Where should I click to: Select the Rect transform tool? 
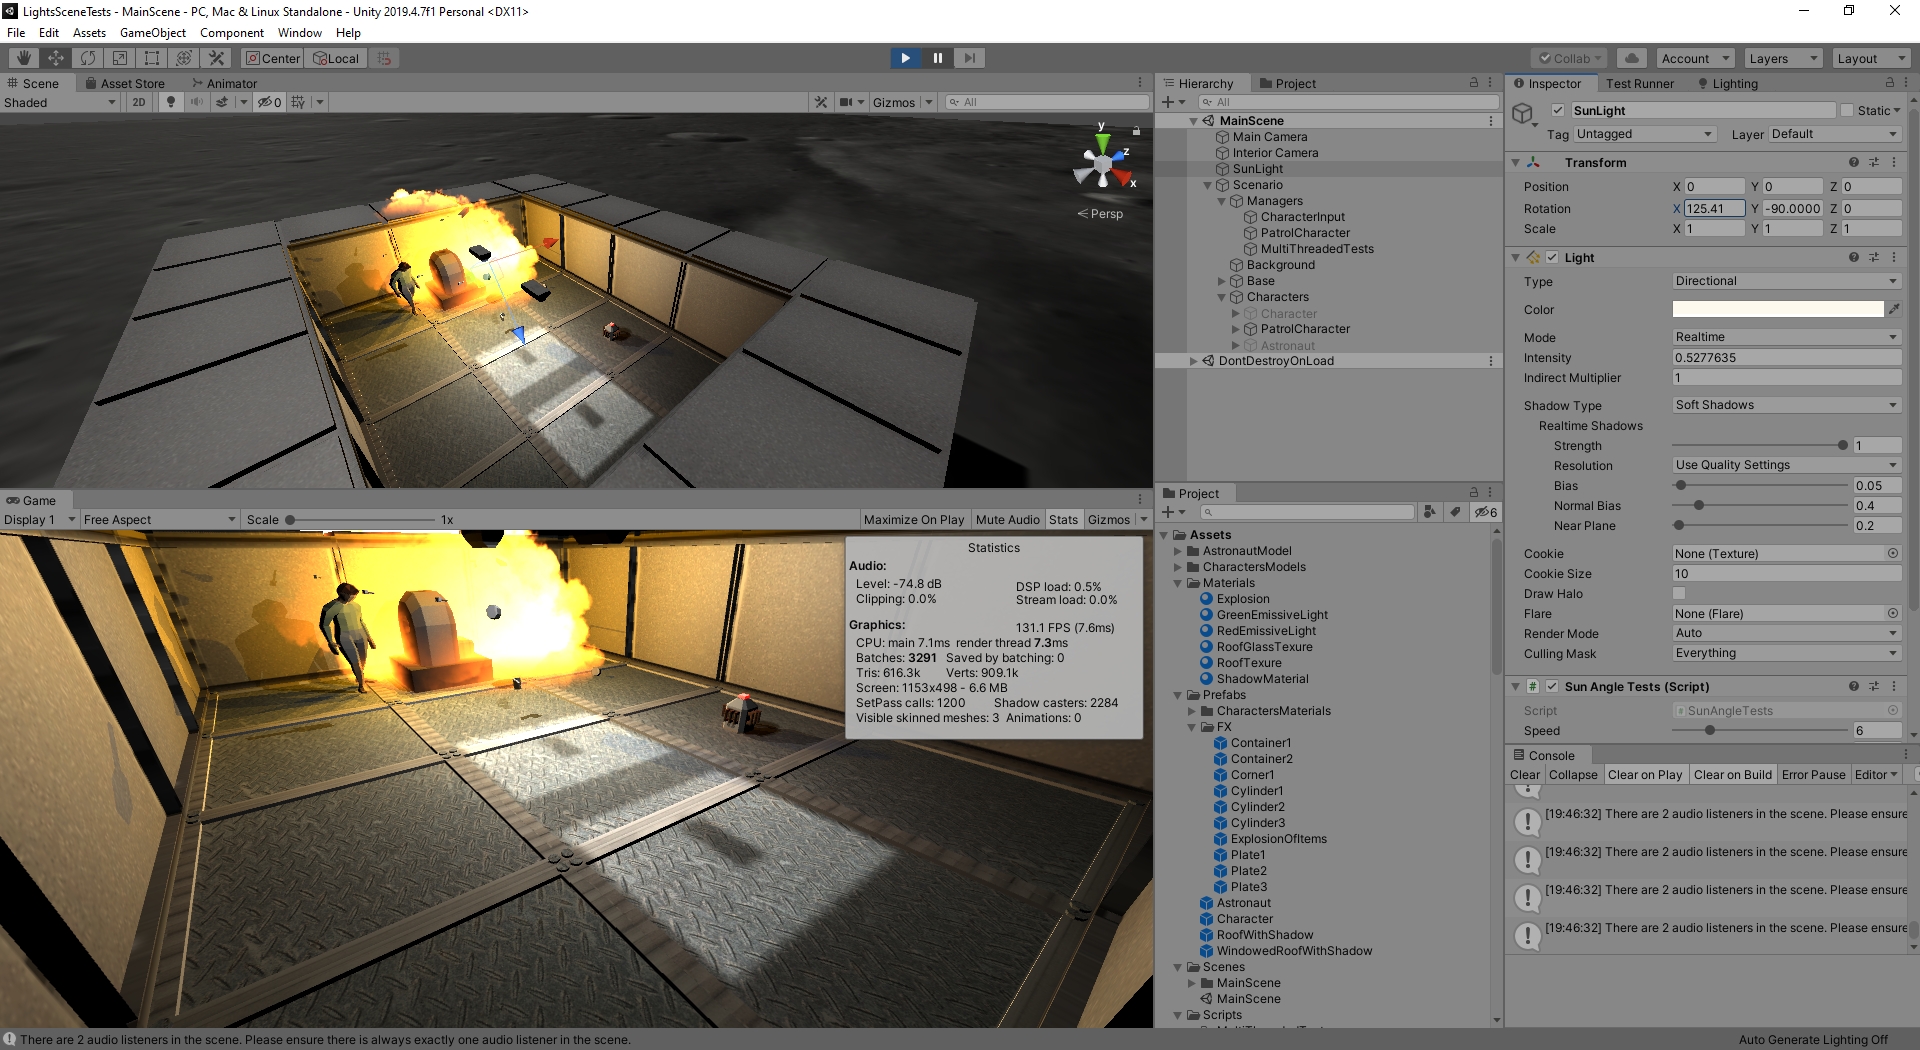(x=152, y=58)
